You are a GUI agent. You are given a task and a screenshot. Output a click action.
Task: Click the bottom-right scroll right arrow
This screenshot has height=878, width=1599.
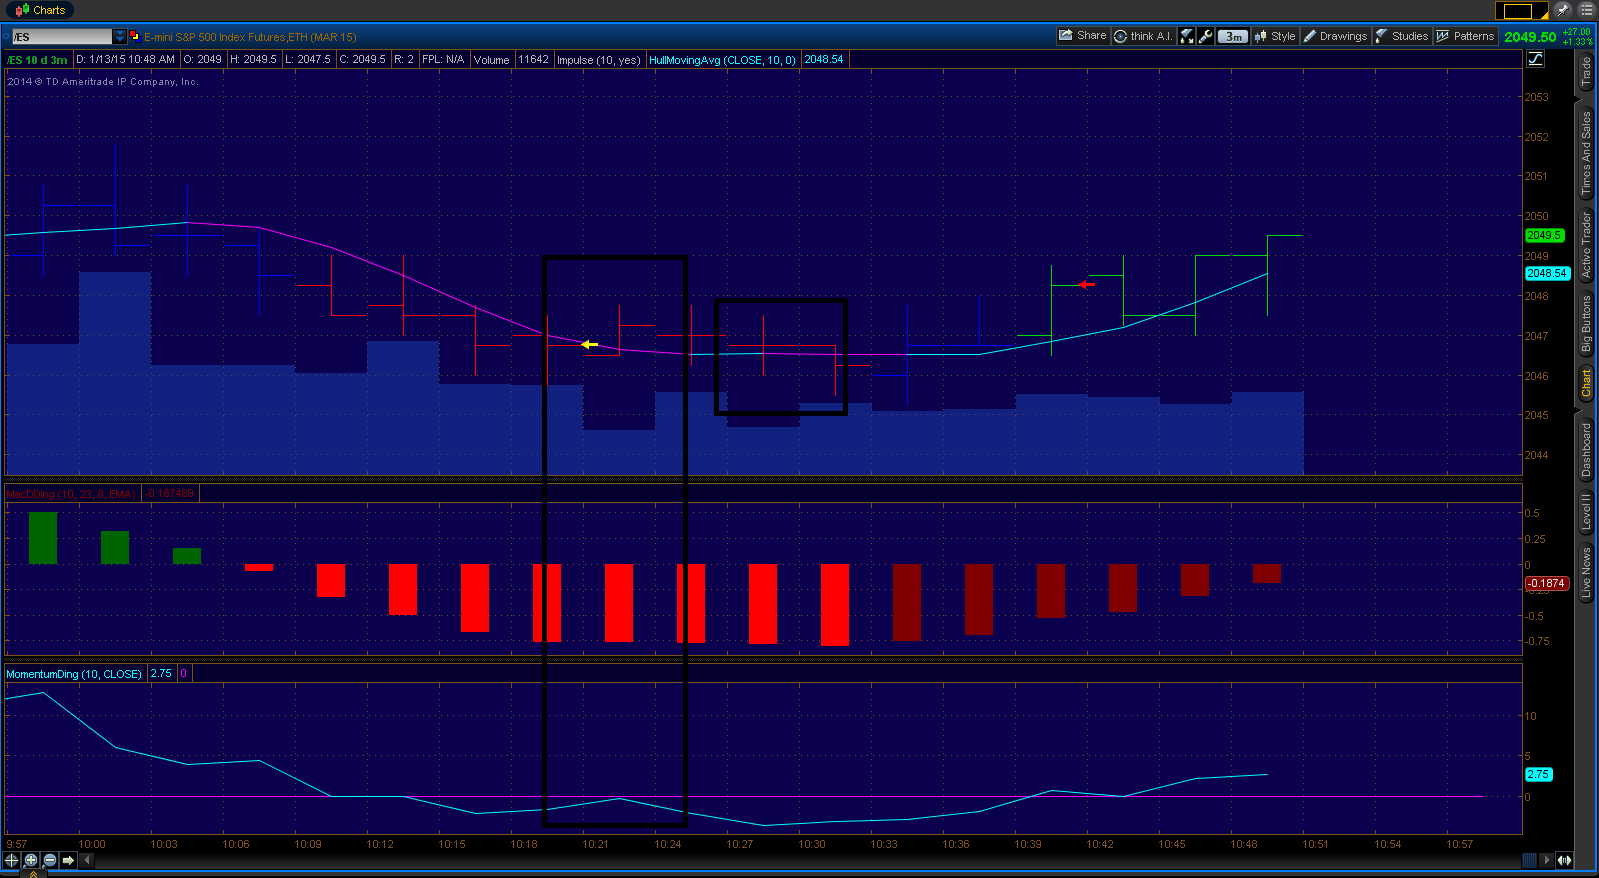tap(1547, 860)
